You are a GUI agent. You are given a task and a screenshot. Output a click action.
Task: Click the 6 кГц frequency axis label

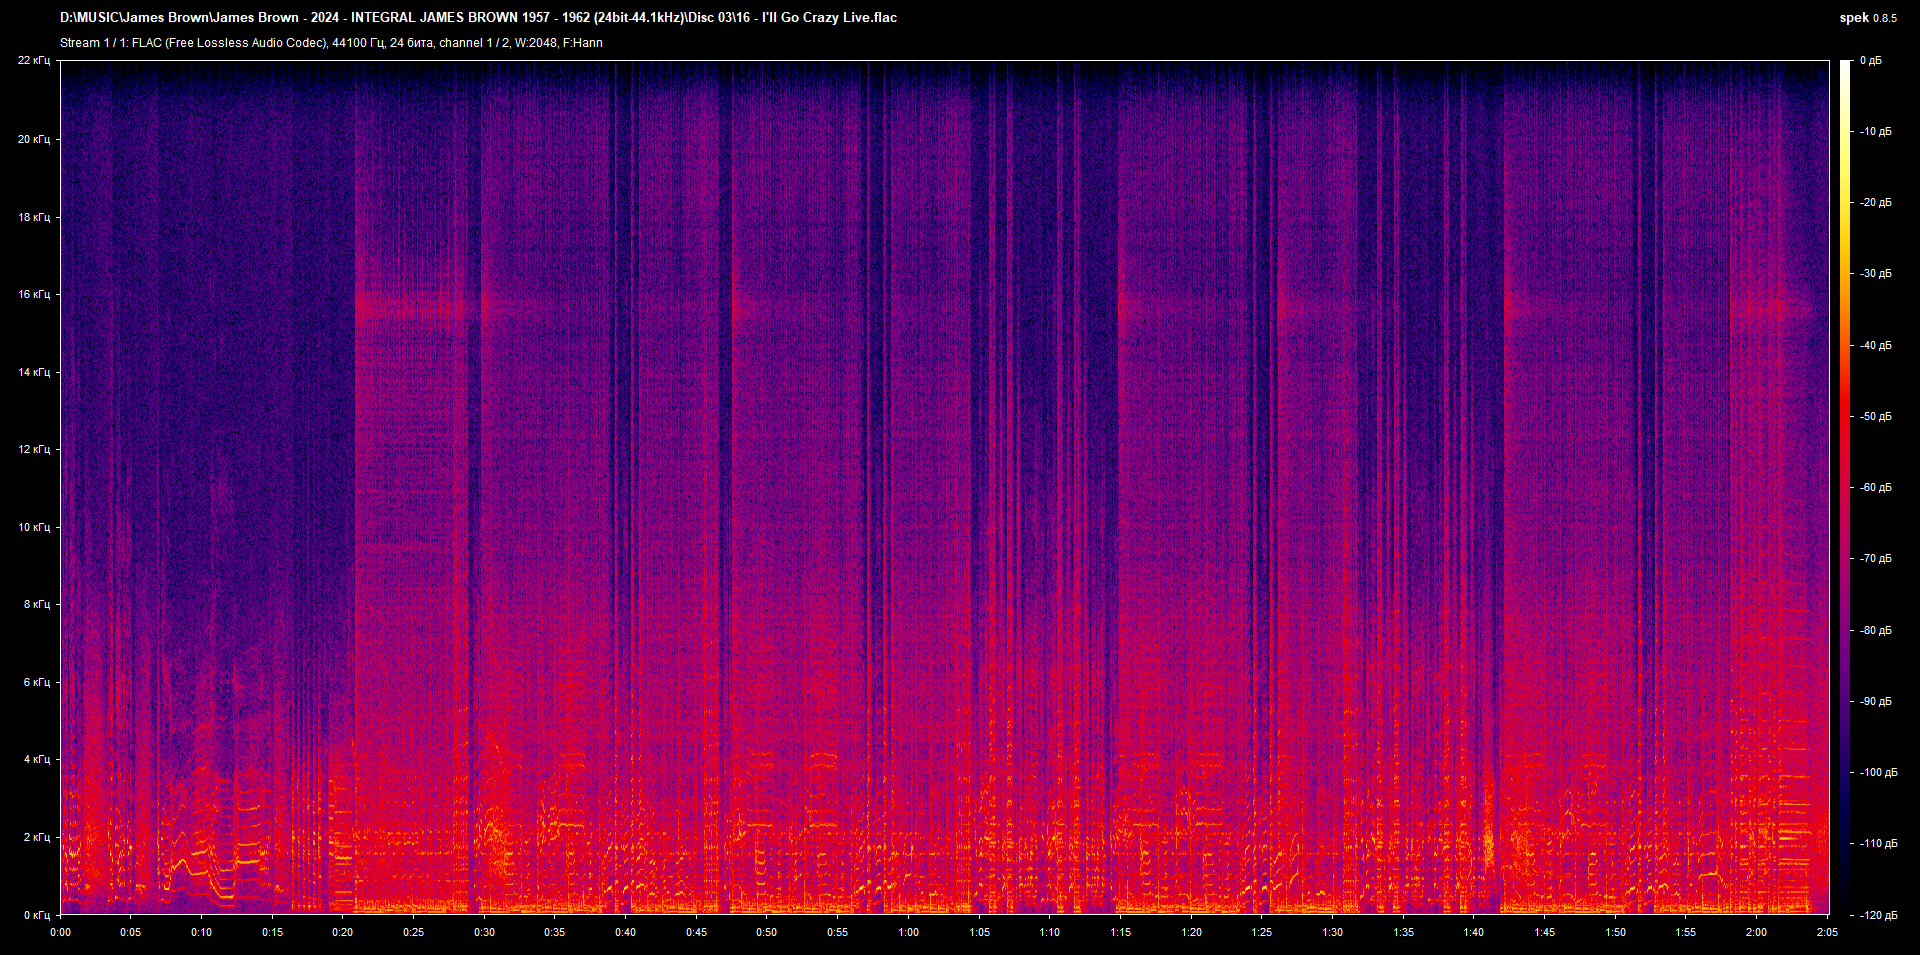37,682
